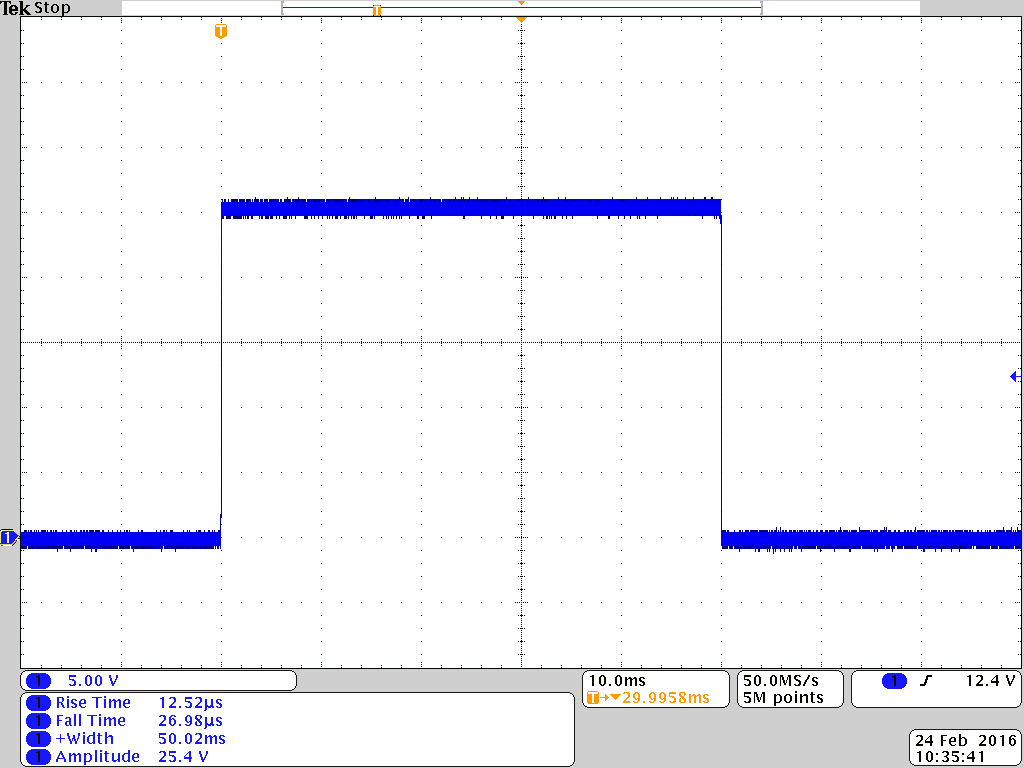Click the channel 1 badge next to Rise Time
The height and width of the screenshot is (768, 1024).
click(39, 703)
